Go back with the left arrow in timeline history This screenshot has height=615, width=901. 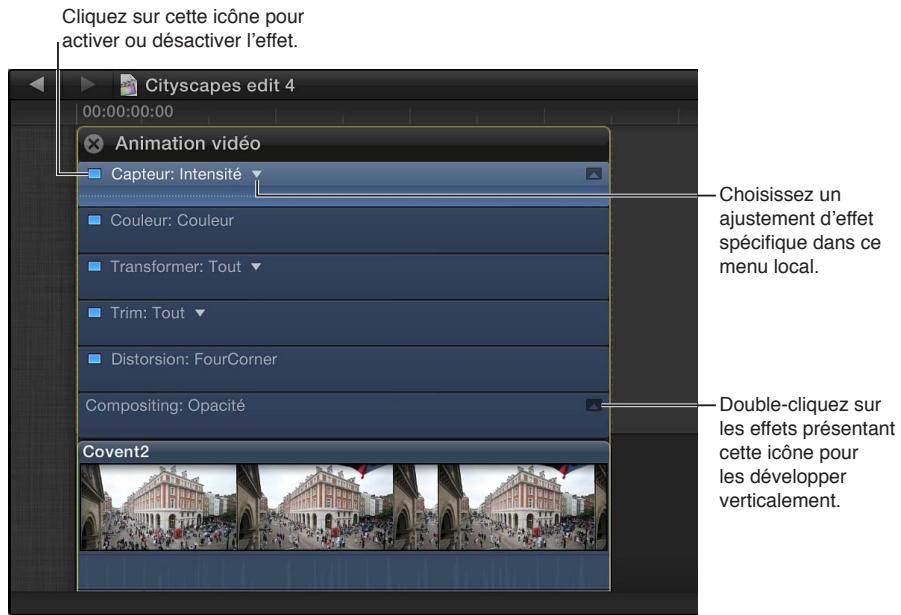(x=37, y=84)
